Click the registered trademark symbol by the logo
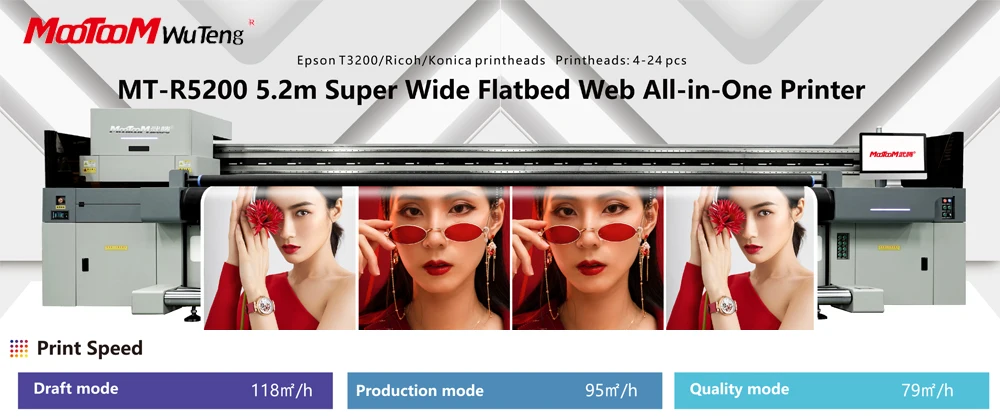This screenshot has height=420, width=1000. pos(251,22)
